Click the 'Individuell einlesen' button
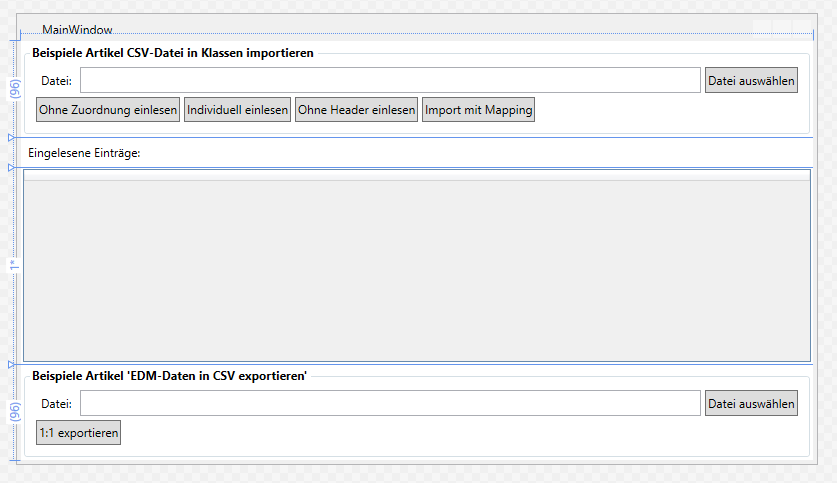Screen dimensions: 837x483 point(237,110)
